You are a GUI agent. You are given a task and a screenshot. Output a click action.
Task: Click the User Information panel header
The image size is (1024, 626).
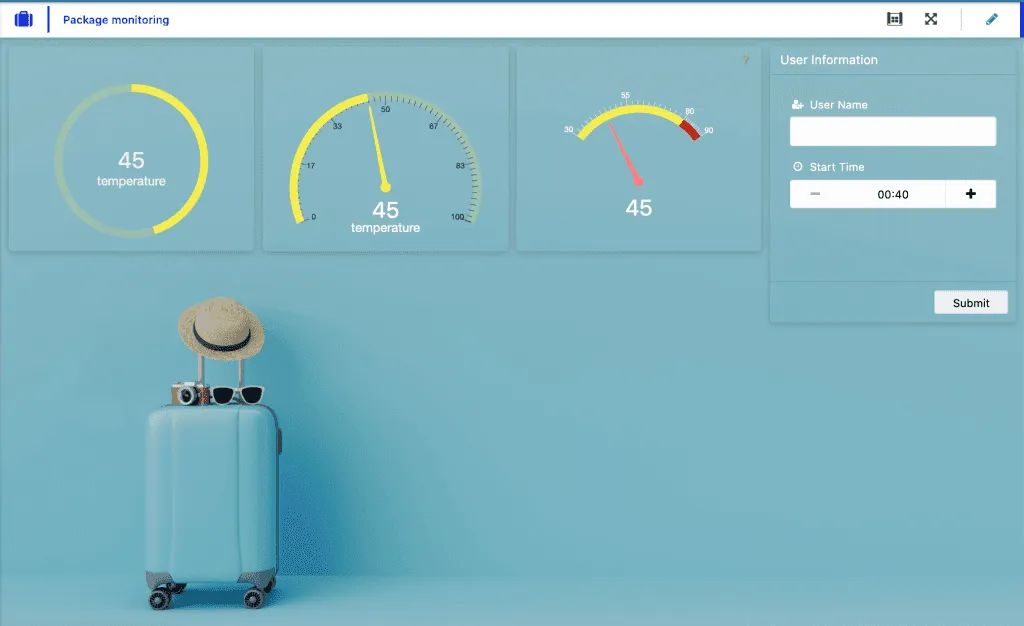pyautogui.click(x=828, y=60)
